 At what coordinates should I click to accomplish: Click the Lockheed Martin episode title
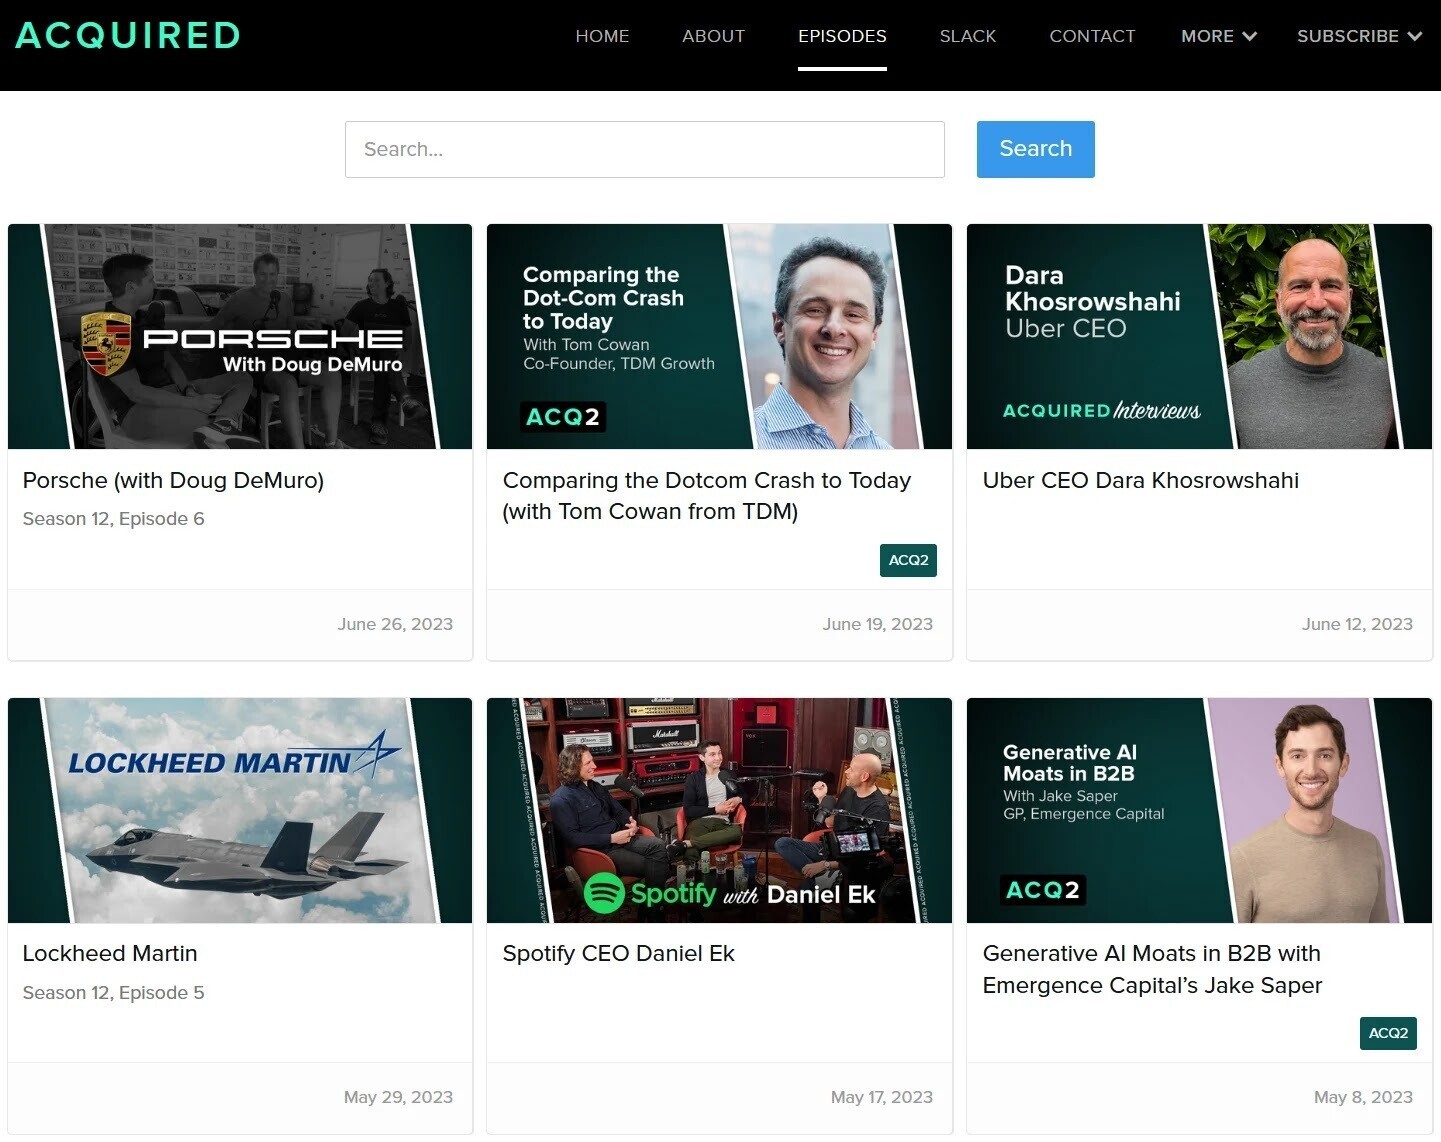tap(110, 953)
